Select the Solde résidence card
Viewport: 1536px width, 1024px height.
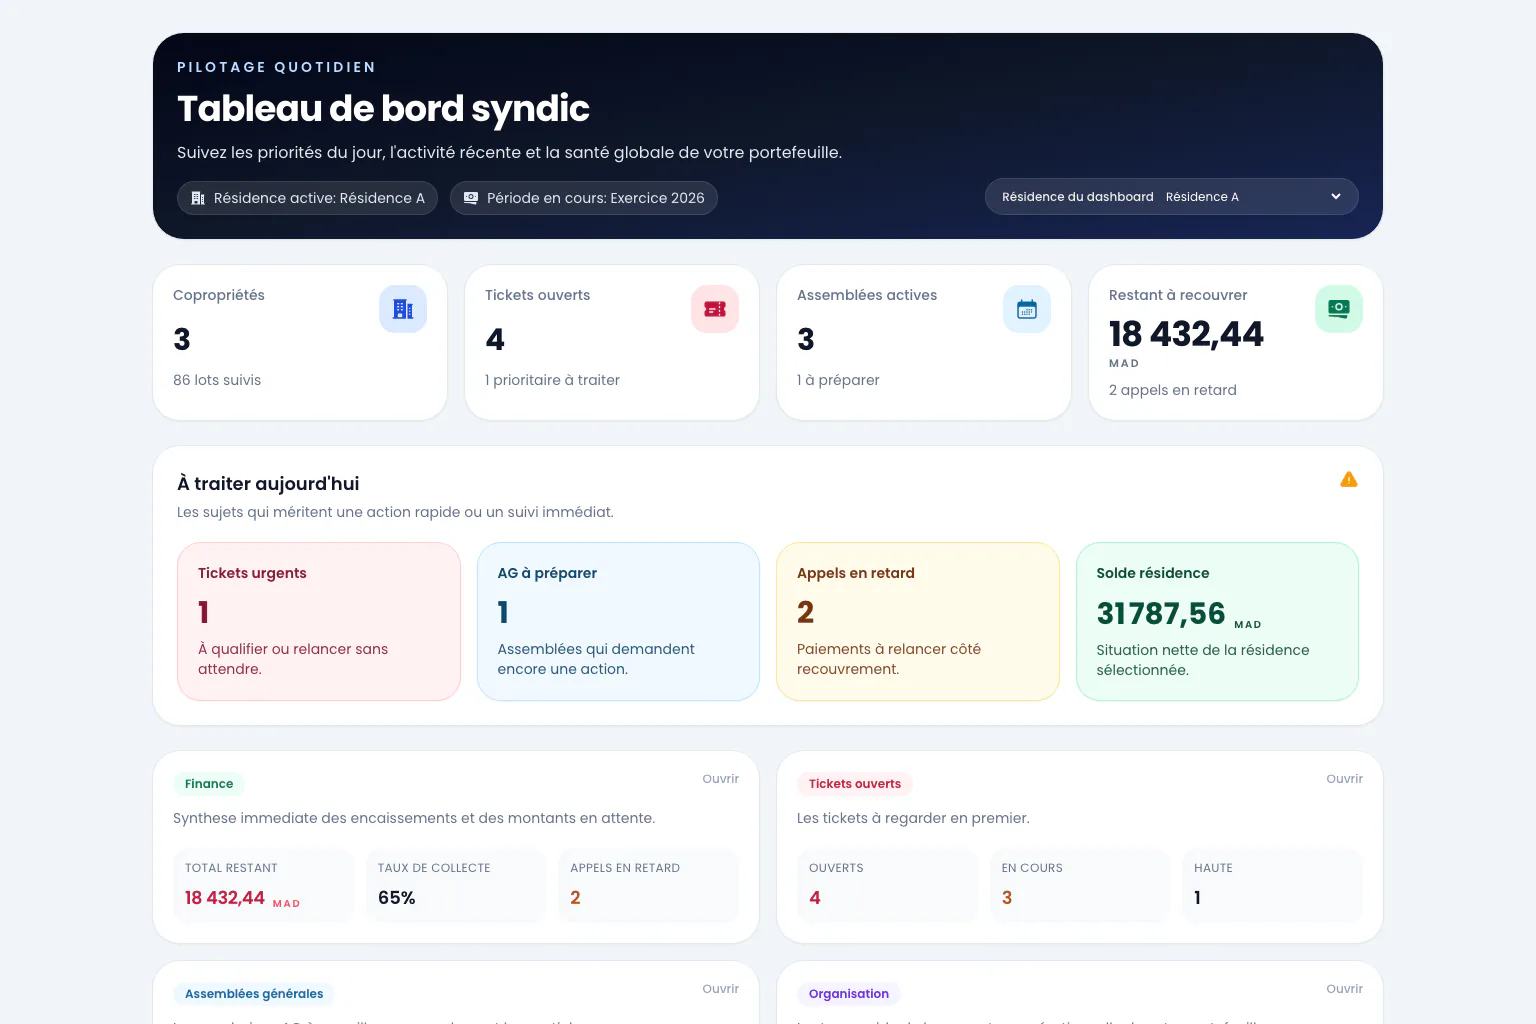click(1217, 622)
